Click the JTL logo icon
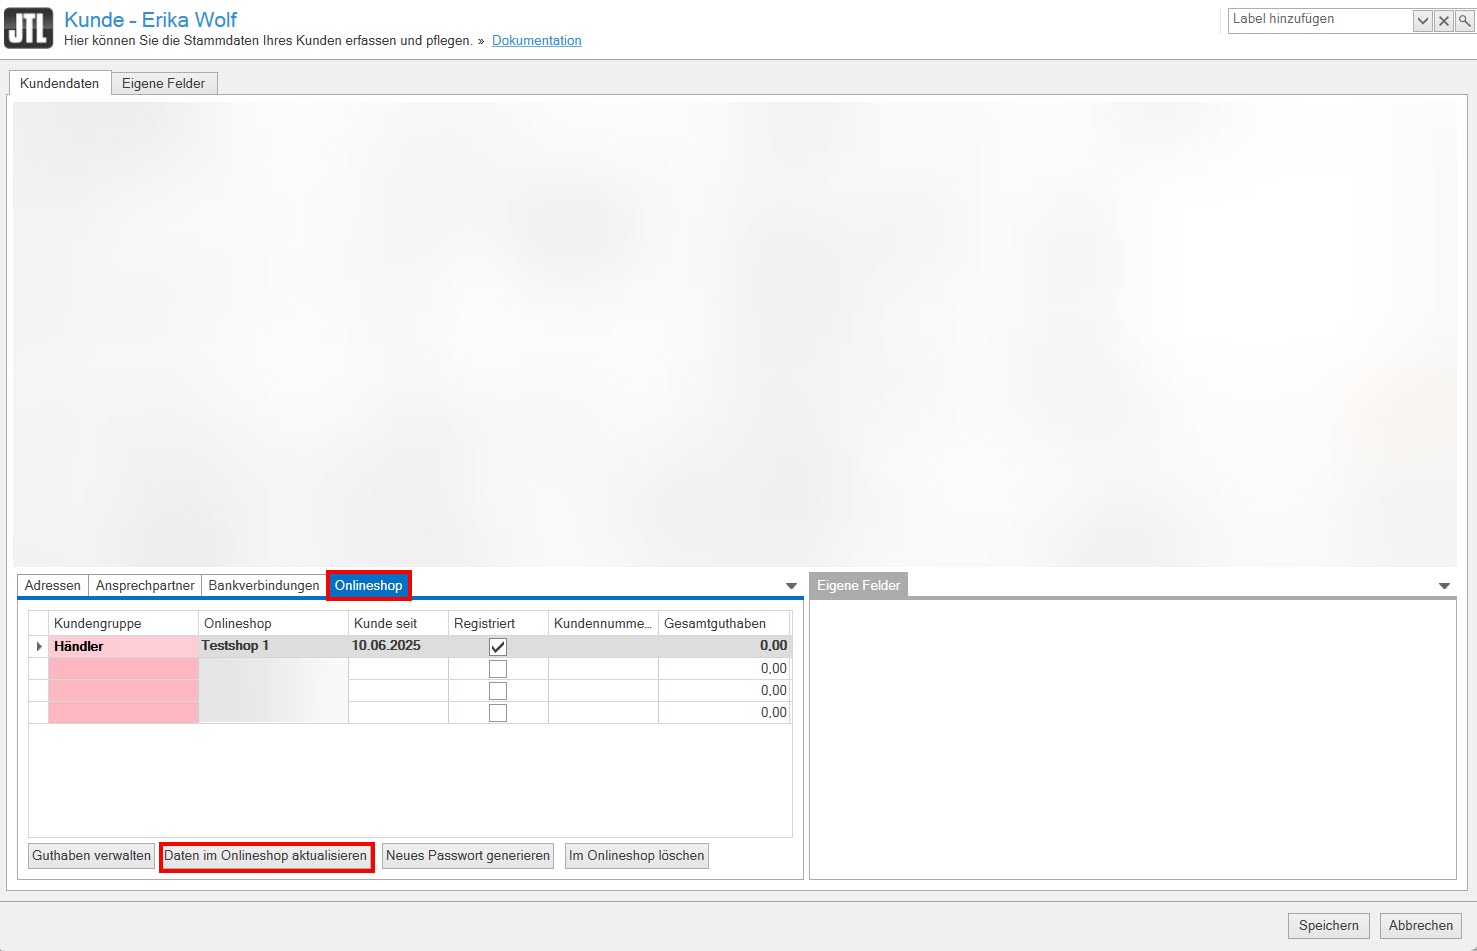 tap(28, 28)
